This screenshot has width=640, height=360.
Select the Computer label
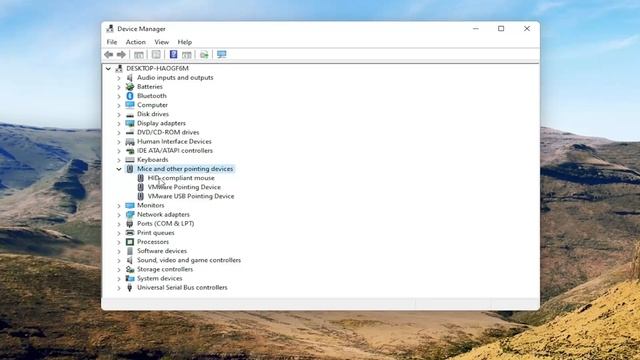(x=152, y=105)
